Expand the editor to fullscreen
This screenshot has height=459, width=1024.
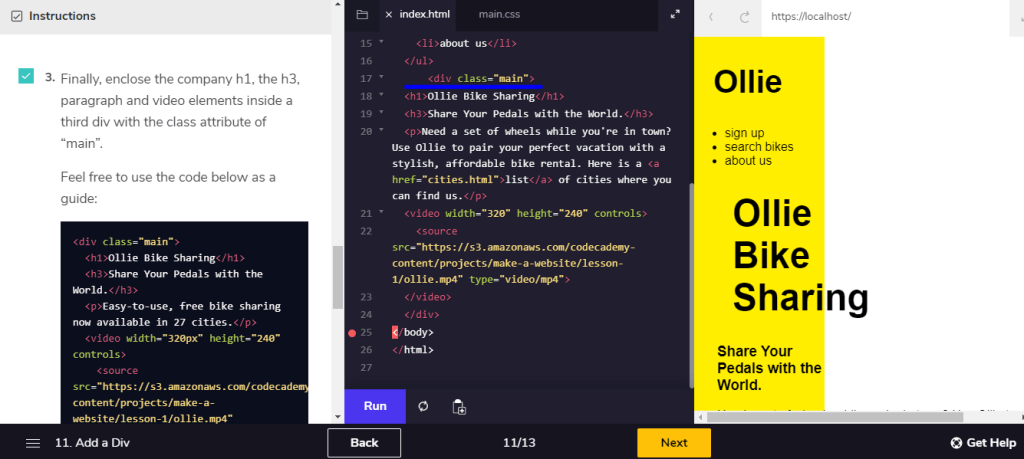(x=675, y=15)
